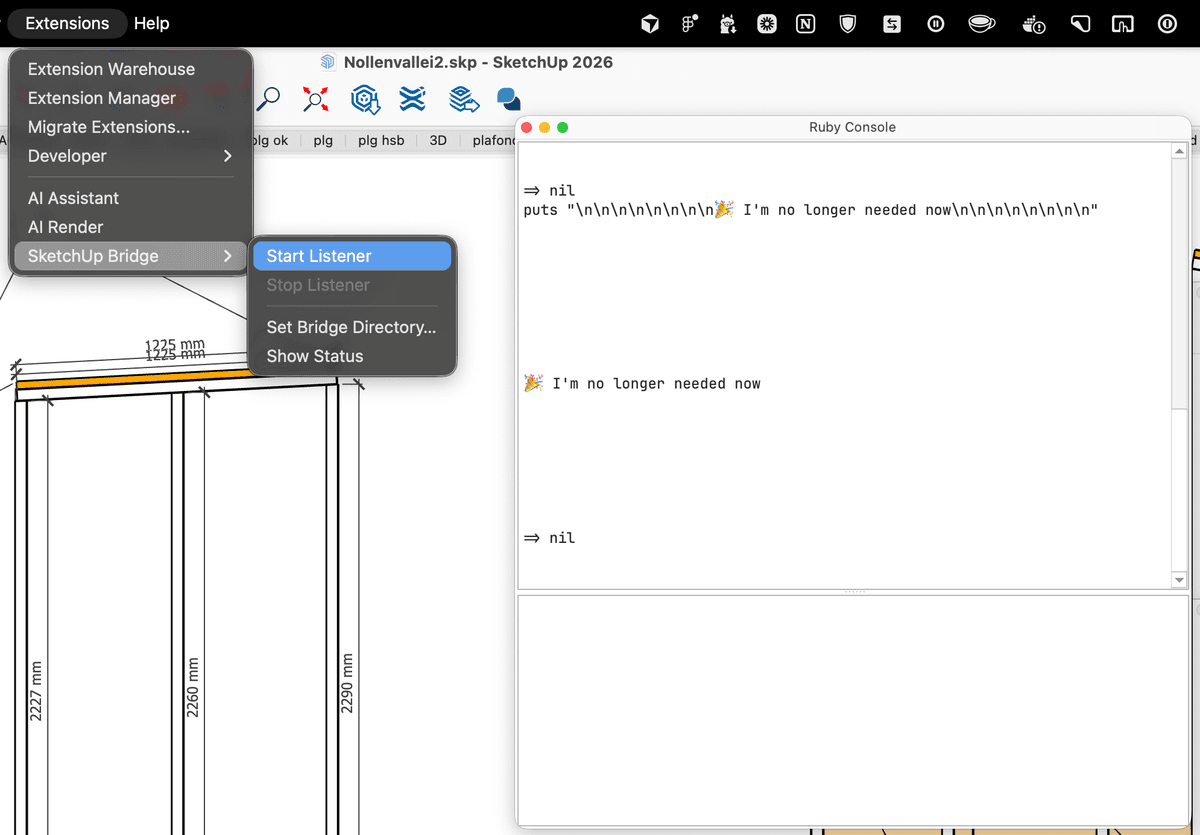Select the Zoom magnifier tool in the toolbar
Image resolution: width=1200 pixels, height=835 pixels.
270,99
